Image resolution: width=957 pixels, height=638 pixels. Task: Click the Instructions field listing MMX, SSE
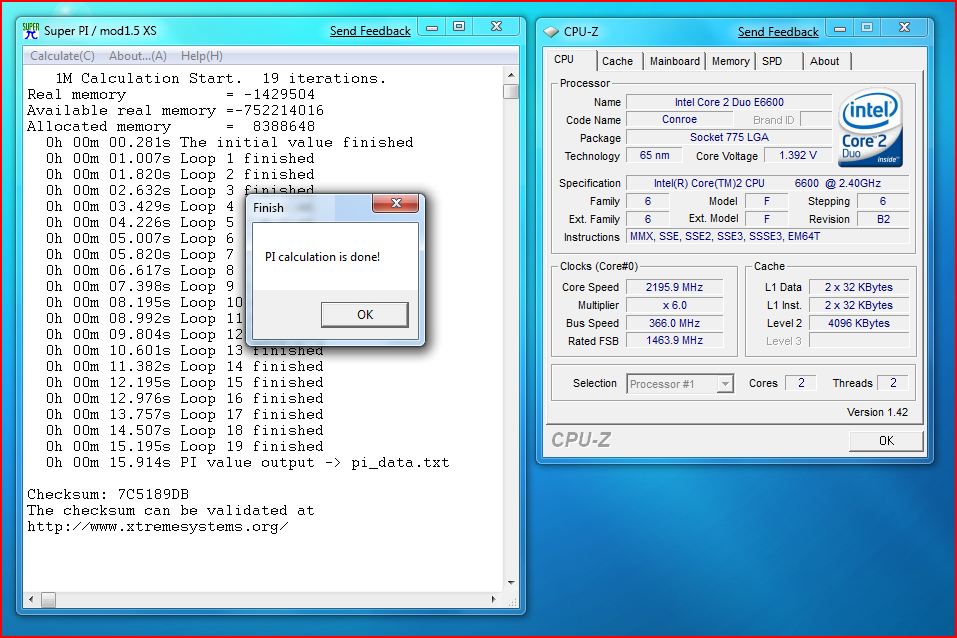tap(768, 236)
